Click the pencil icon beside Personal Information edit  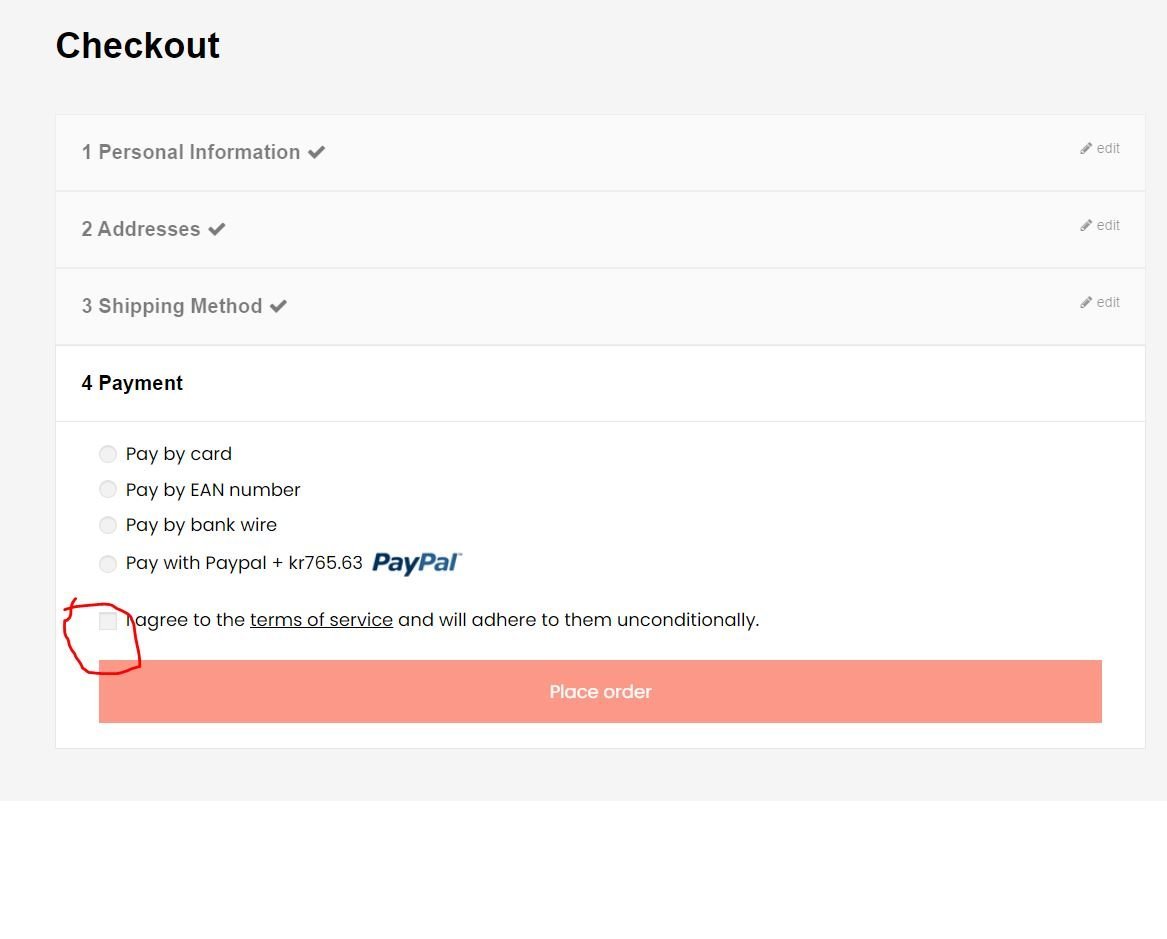pos(1086,149)
